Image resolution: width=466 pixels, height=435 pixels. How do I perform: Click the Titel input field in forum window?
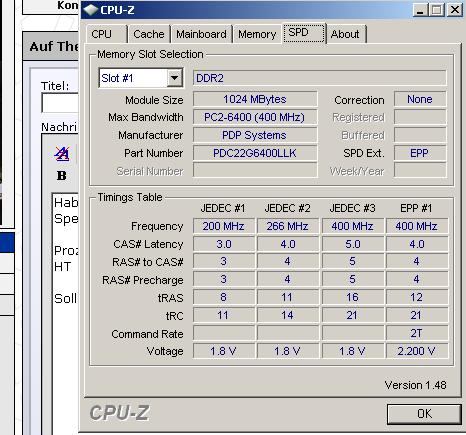tap(60, 103)
